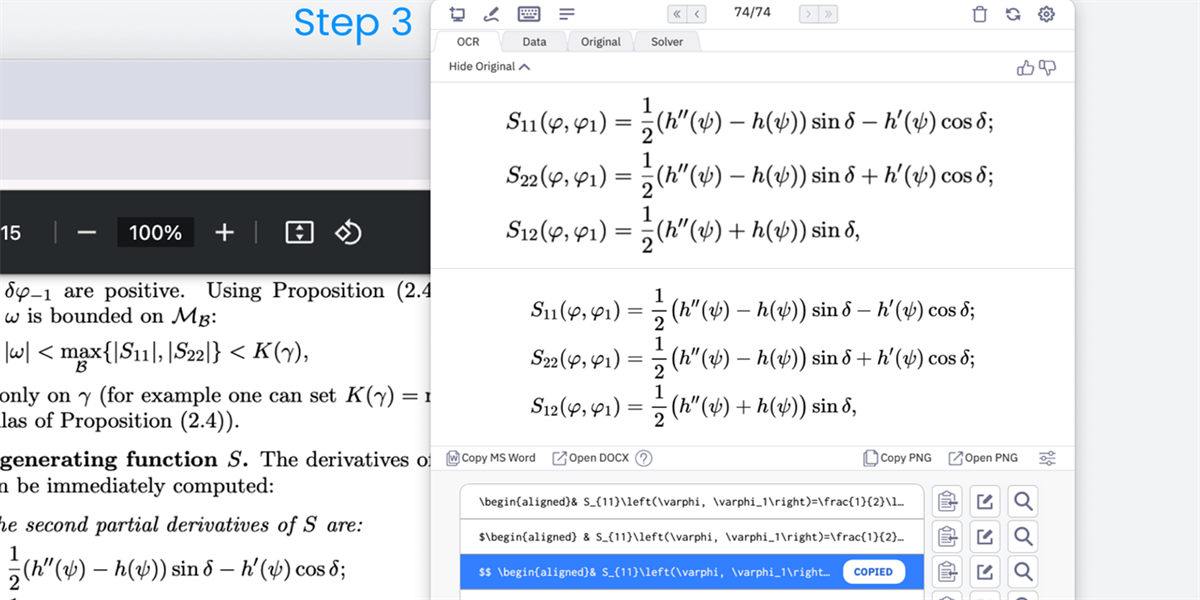Switch to the Solver tab
1200x600 pixels.
point(667,41)
